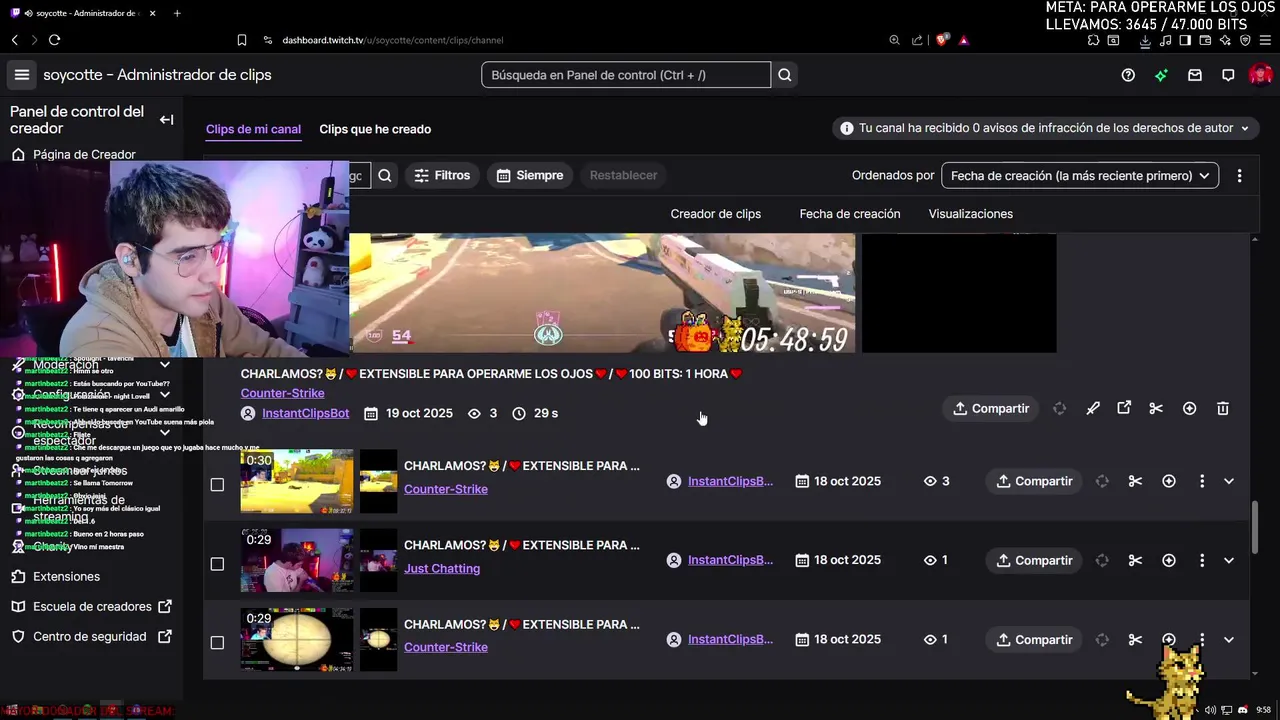1280x720 pixels.
Task: Open Extensiones in the sidebar
Action: (x=66, y=576)
